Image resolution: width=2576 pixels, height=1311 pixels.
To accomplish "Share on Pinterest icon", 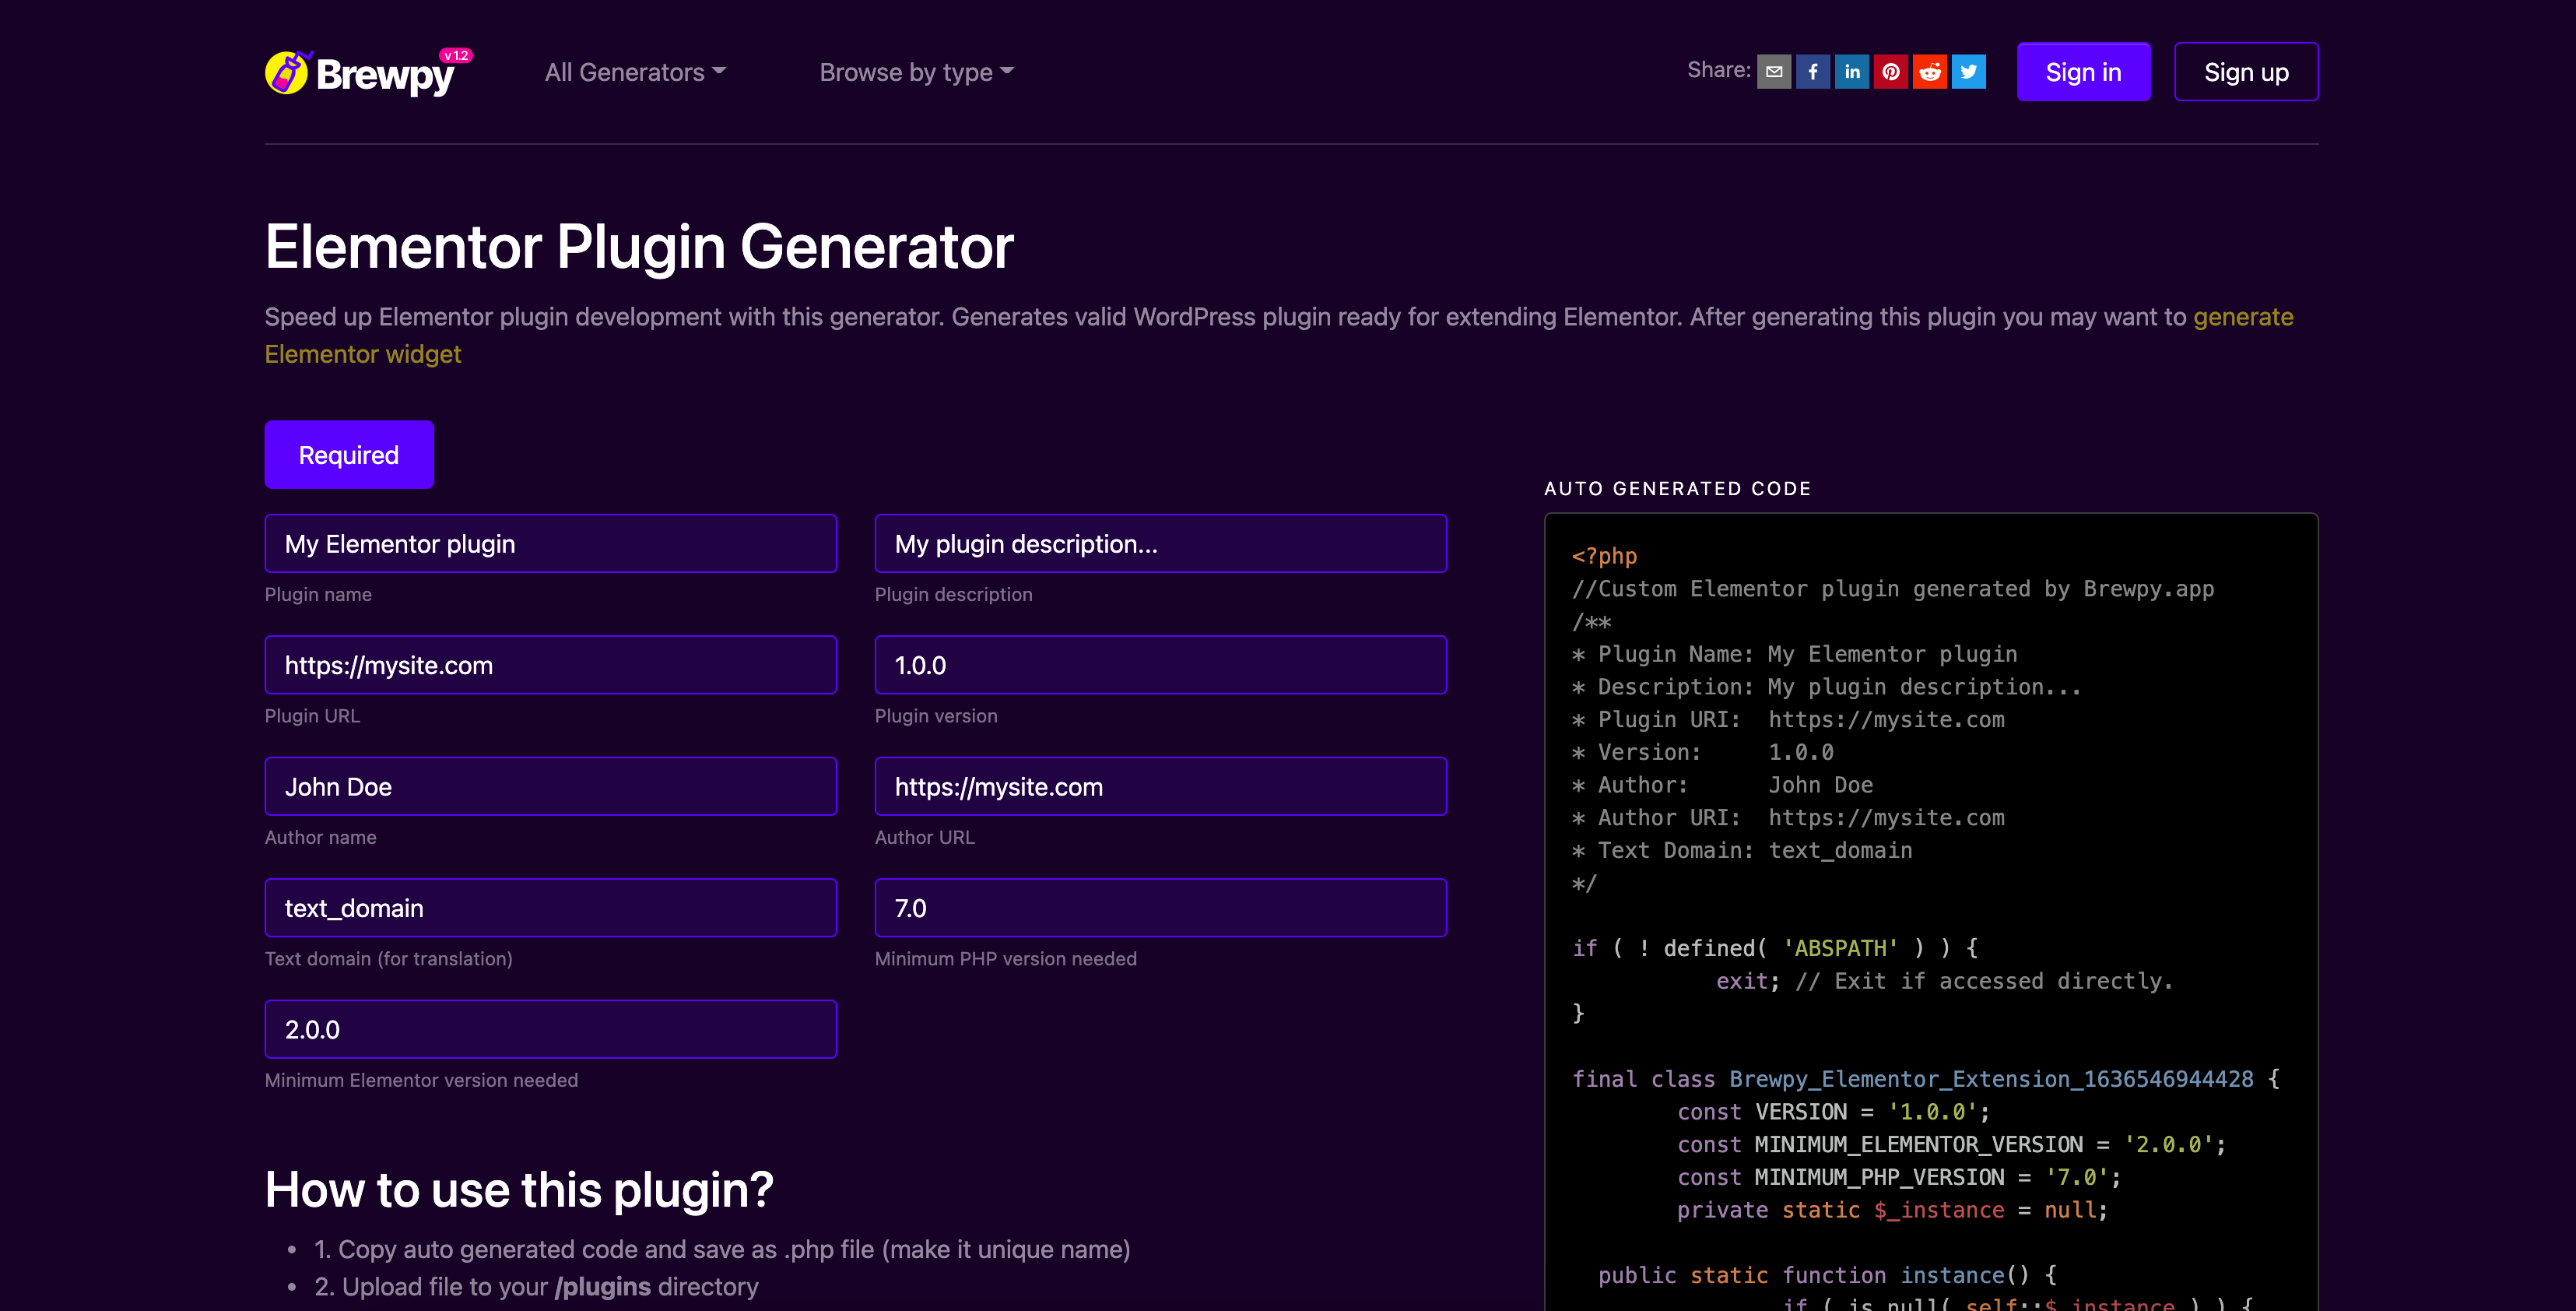I will [1891, 72].
